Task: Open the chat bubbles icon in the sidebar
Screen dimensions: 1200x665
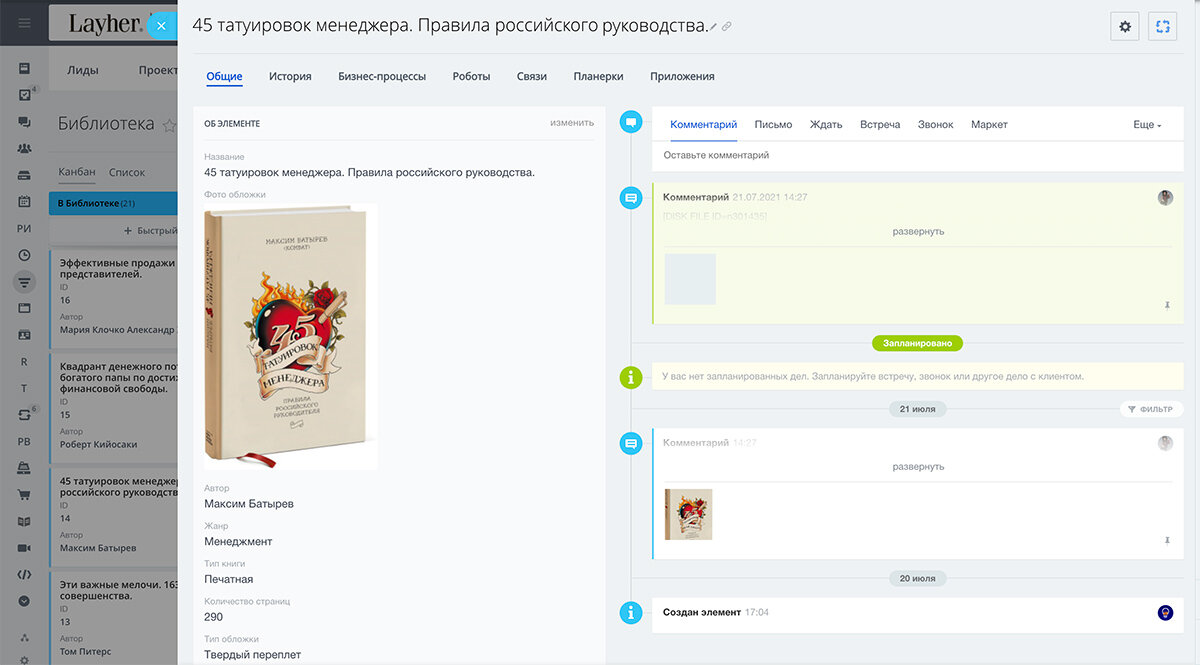Action: tap(24, 122)
